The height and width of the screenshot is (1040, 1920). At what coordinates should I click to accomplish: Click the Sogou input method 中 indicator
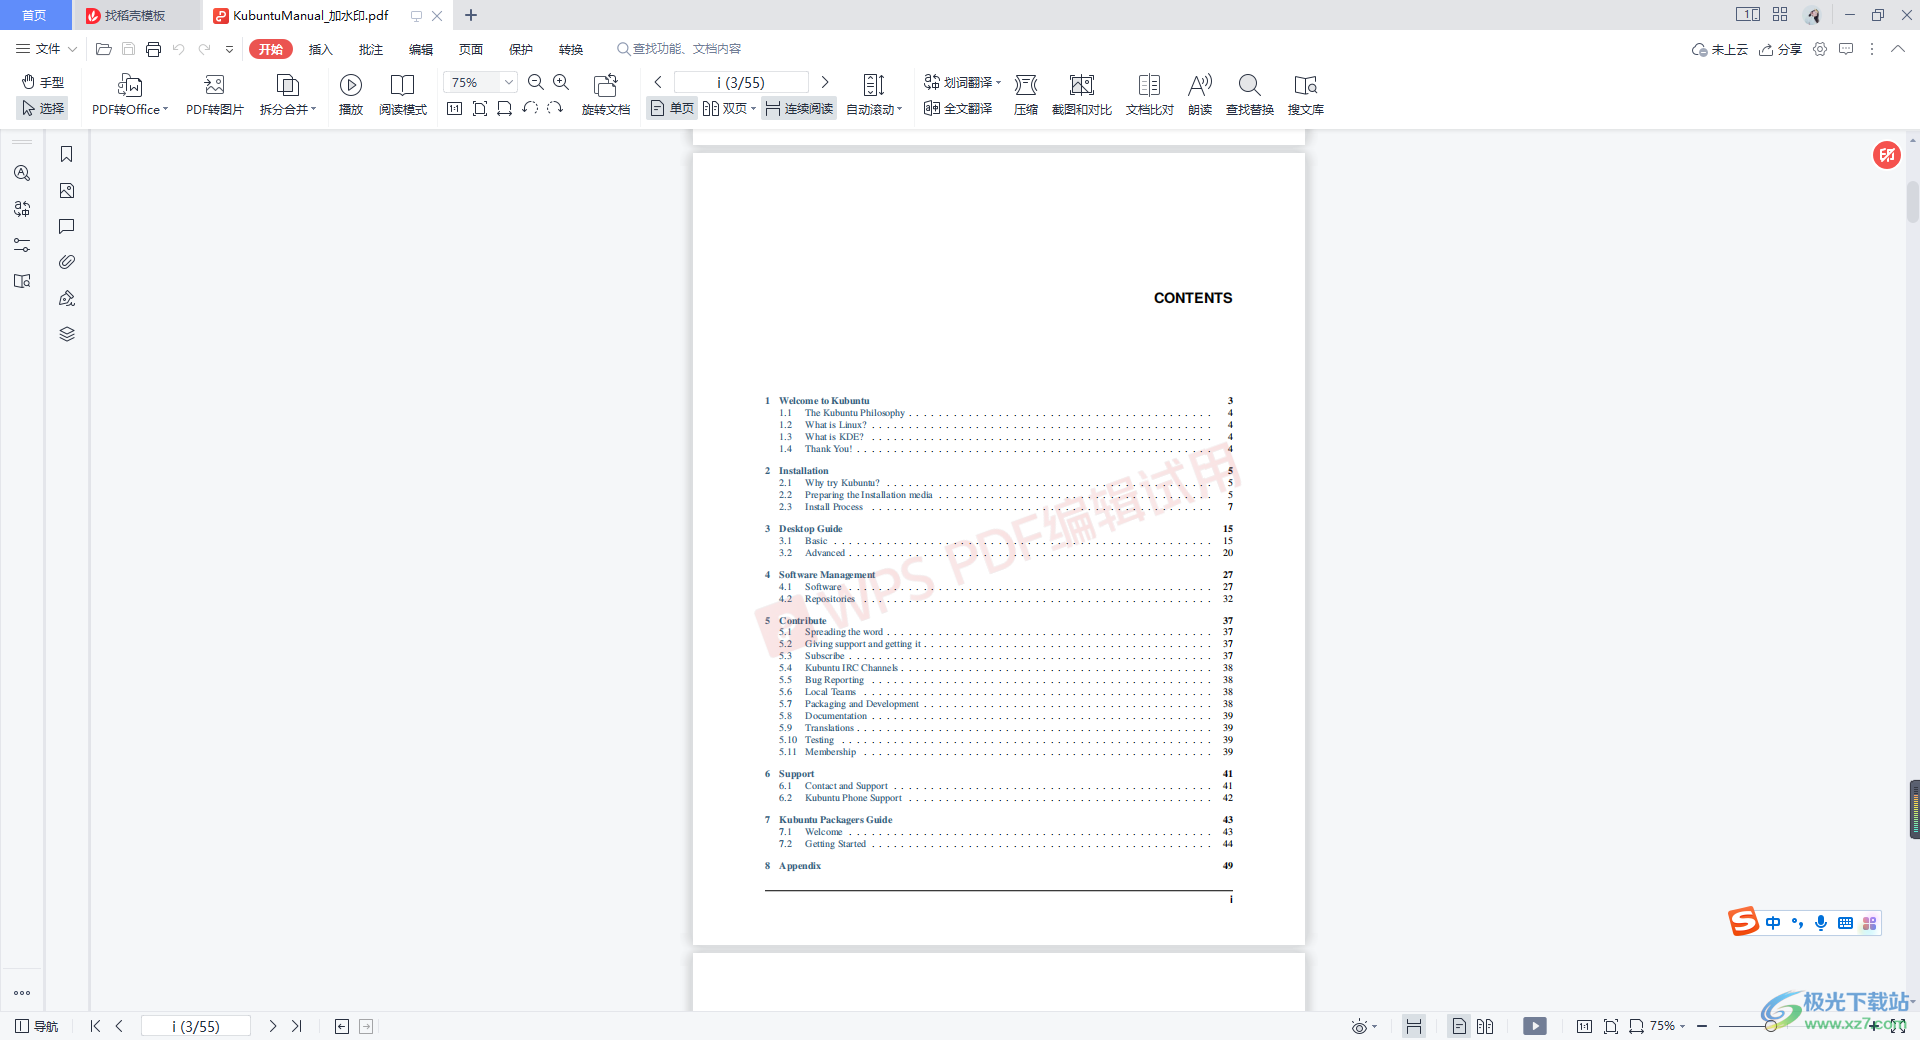pyautogui.click(x=1773, y=922)
